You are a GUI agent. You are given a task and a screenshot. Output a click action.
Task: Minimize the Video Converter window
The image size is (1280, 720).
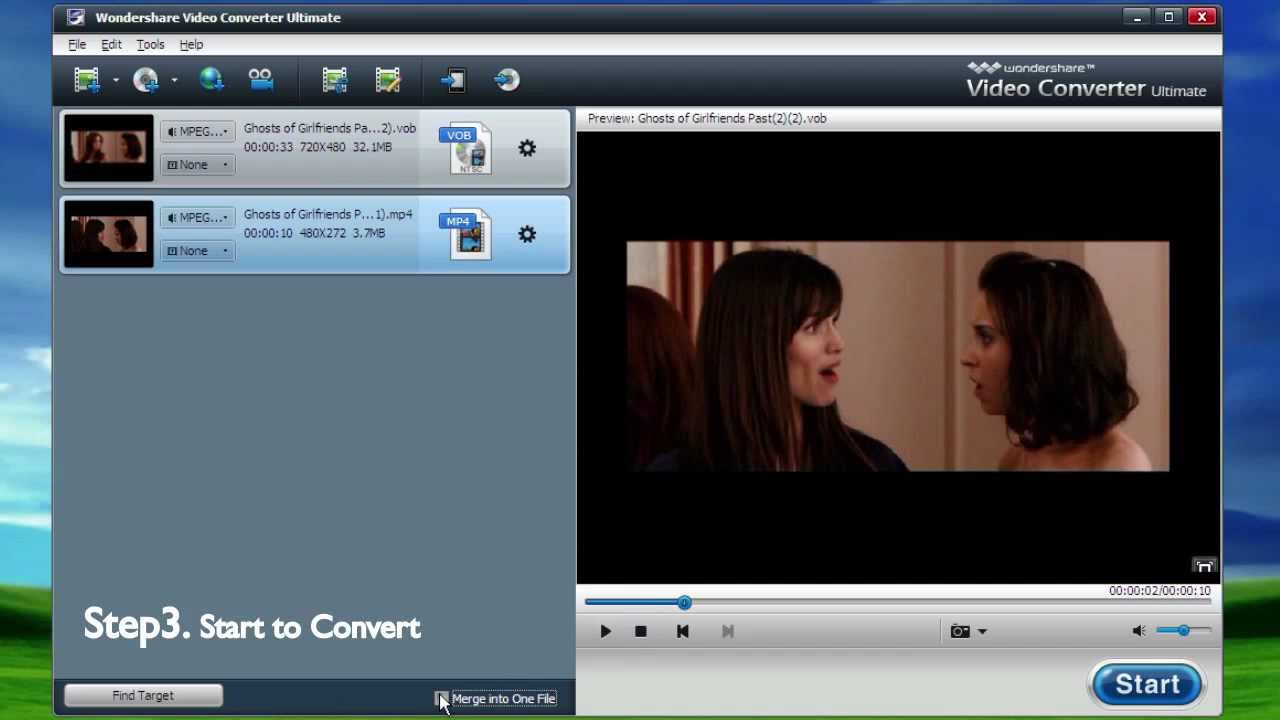pos(1137,17)
